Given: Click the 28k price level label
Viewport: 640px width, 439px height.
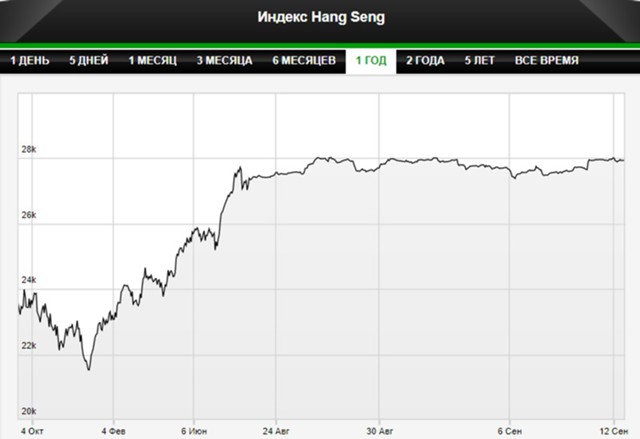Looking at the screenshot, I should [29, 149].
